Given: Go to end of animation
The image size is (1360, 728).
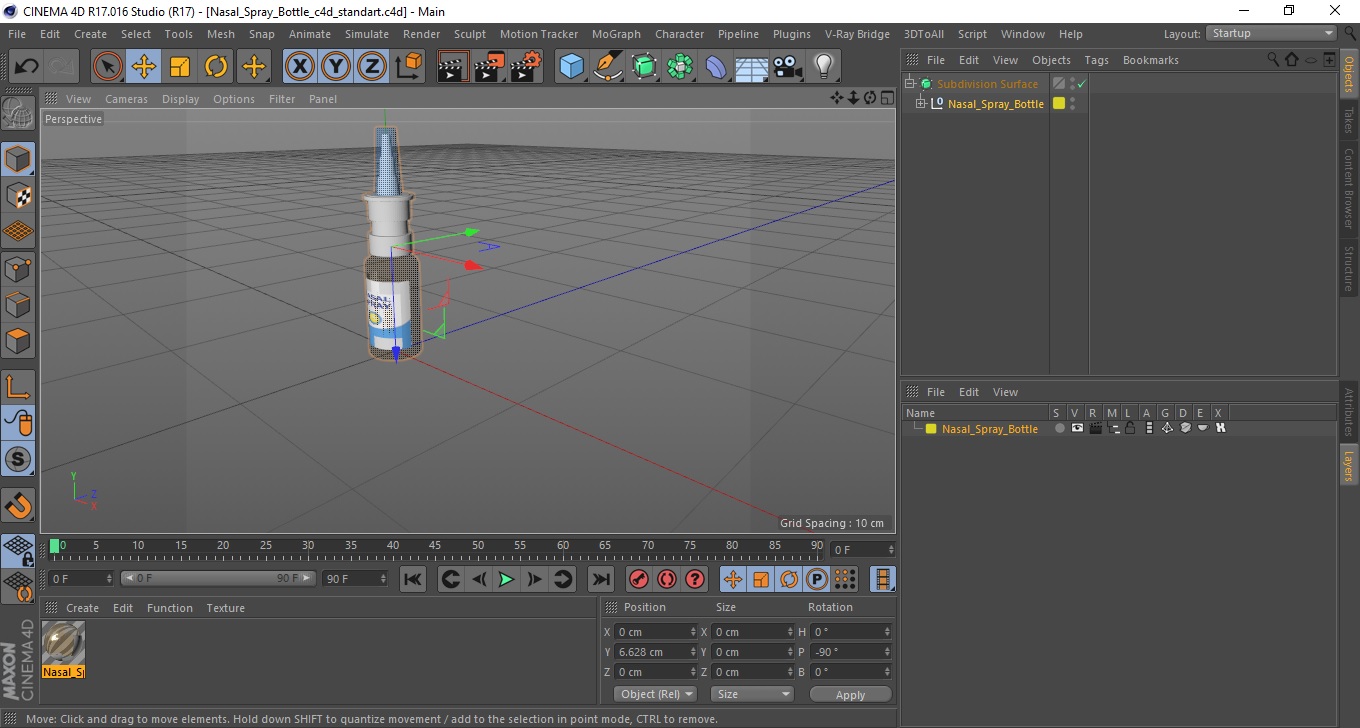Looking at the screenshot, I should click(600, 579).
